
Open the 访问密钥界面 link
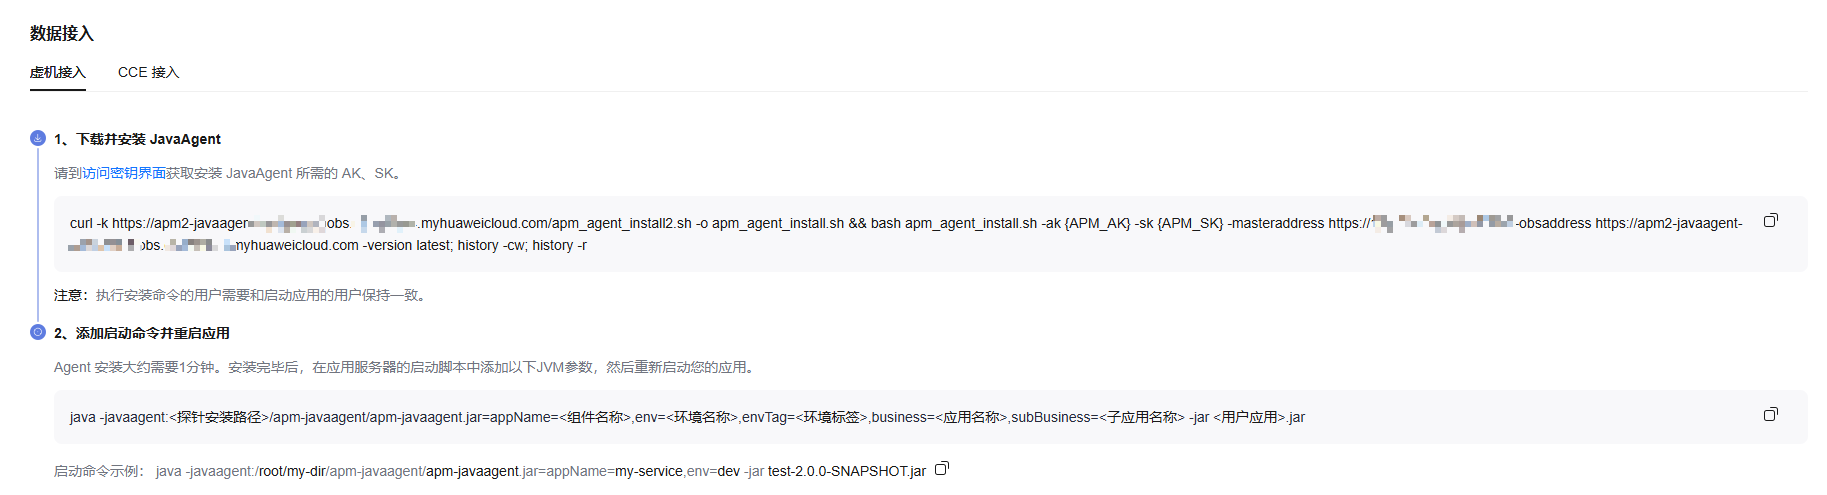pos(124,173)
